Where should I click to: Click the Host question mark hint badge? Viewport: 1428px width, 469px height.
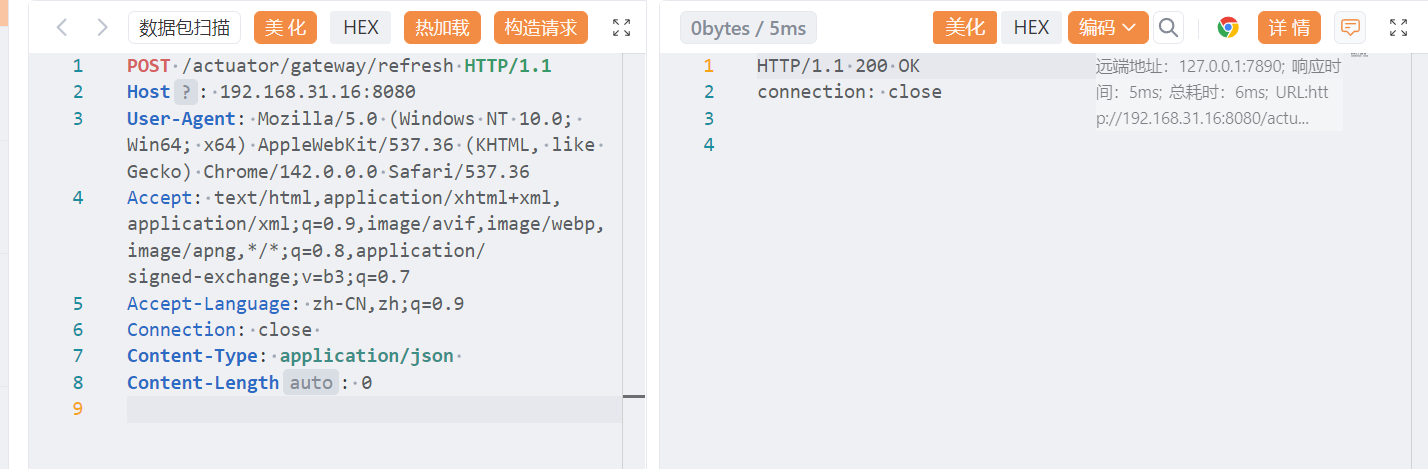[186, 92]
